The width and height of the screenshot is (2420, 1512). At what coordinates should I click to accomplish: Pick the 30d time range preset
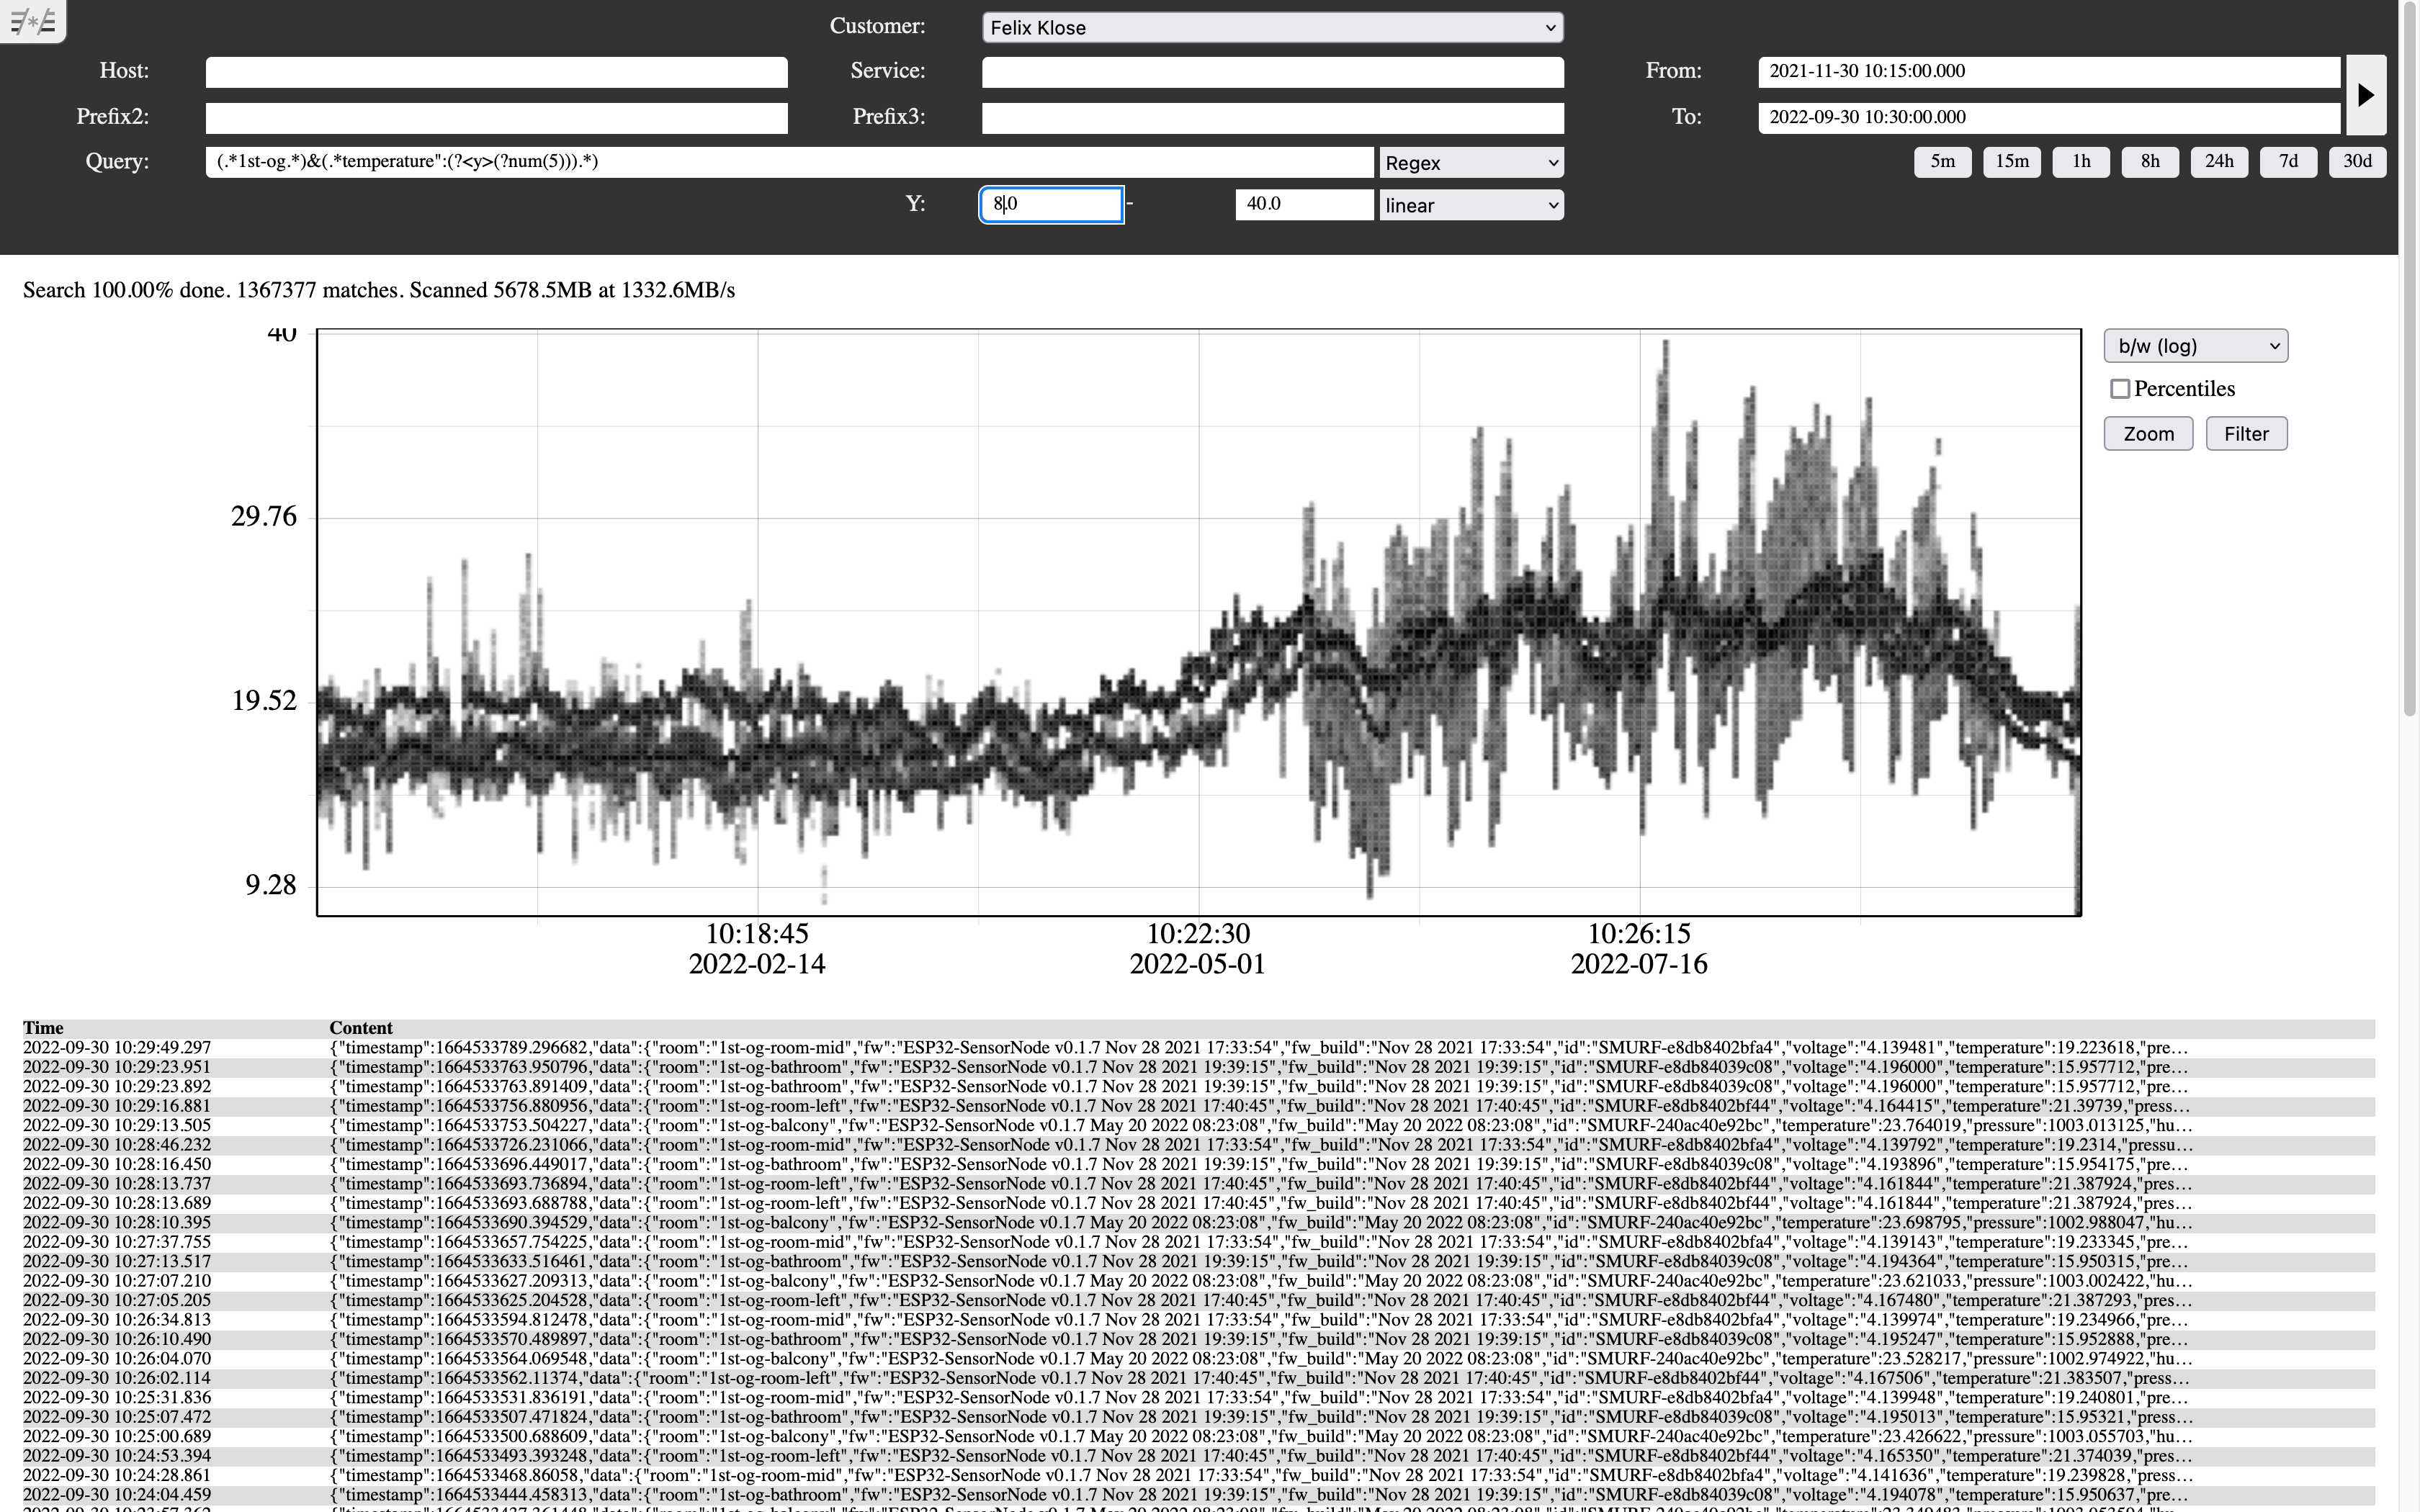point(2357,162)
